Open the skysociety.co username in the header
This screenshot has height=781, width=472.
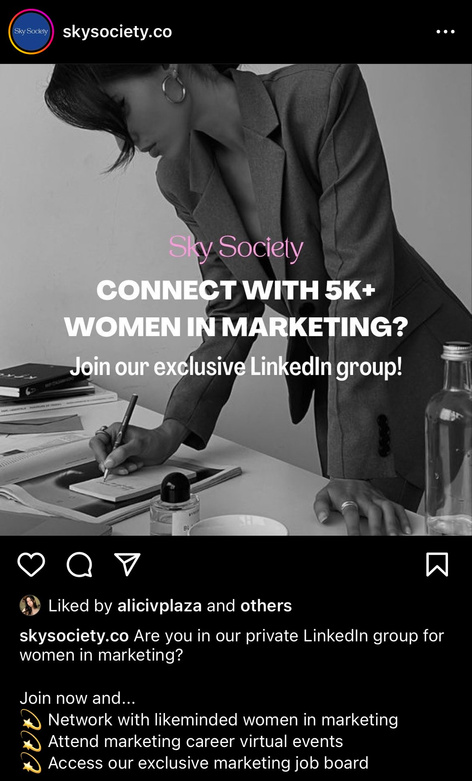(x=117, y=32)
